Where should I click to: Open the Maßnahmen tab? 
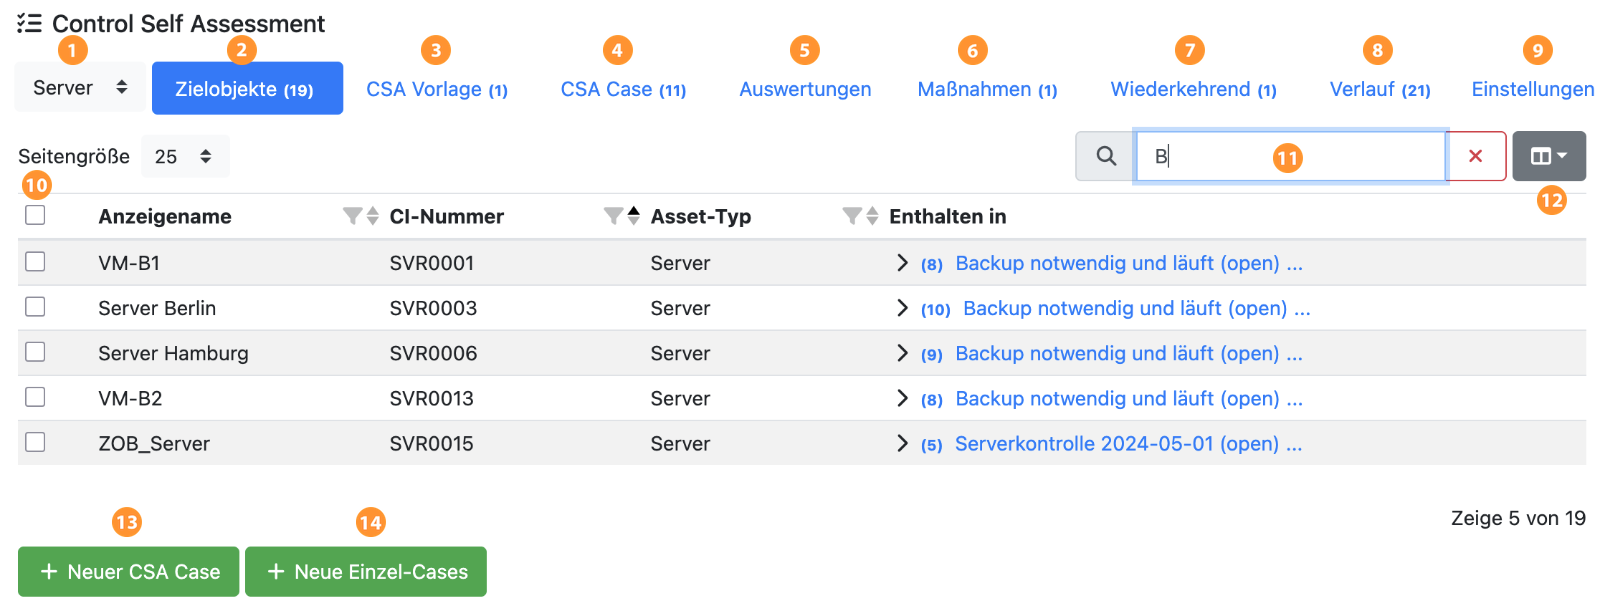click(987, 89)
